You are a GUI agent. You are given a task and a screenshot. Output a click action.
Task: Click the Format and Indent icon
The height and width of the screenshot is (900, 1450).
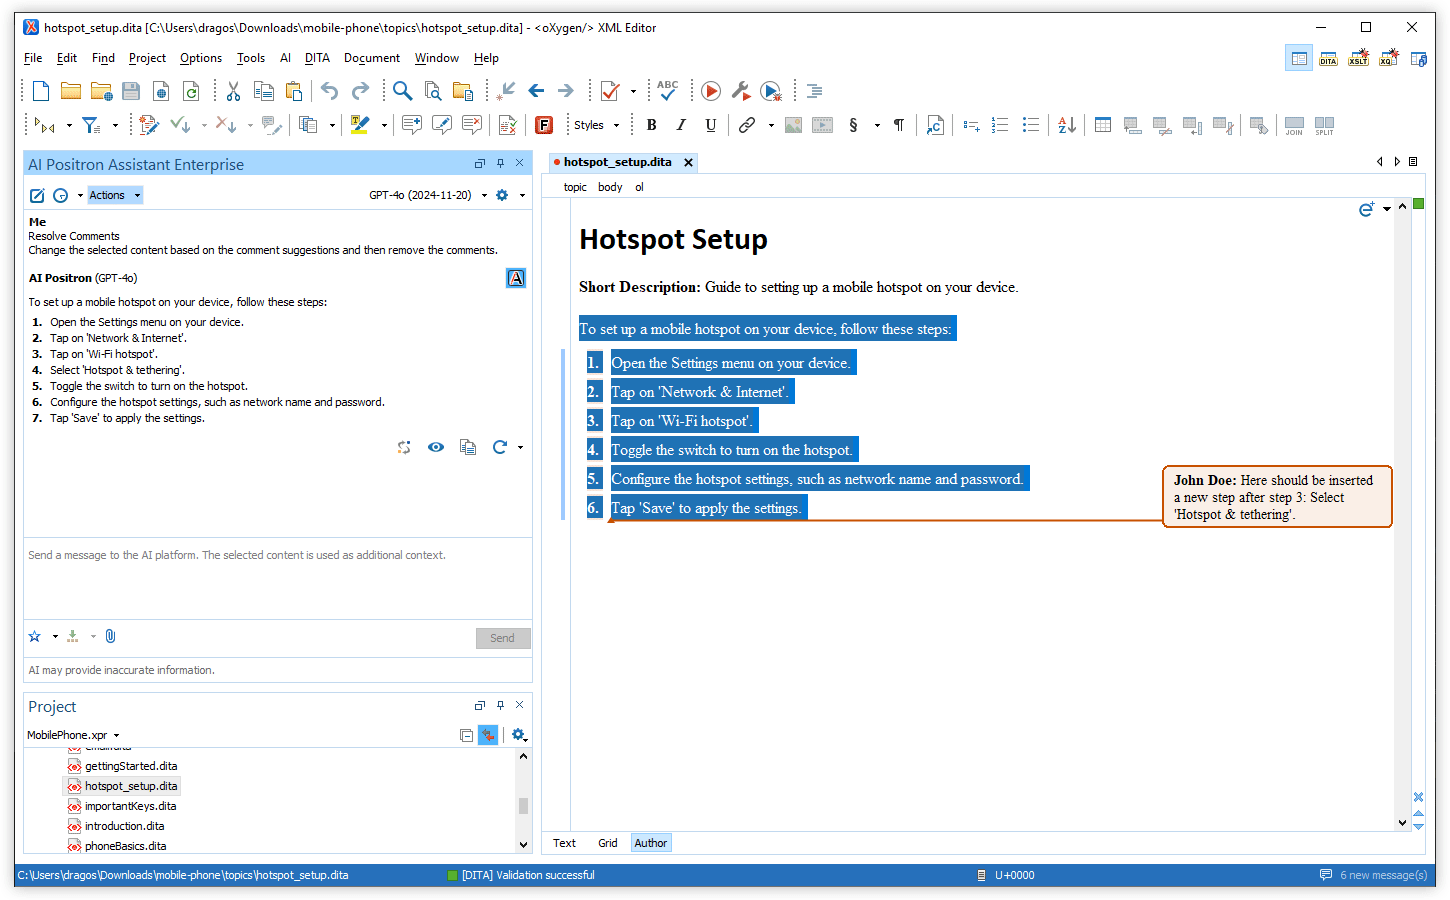point(815,91)
